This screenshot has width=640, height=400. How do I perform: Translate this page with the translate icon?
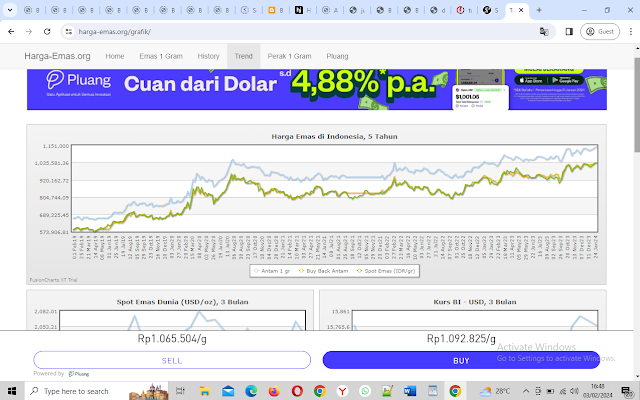tap(544, 31)
